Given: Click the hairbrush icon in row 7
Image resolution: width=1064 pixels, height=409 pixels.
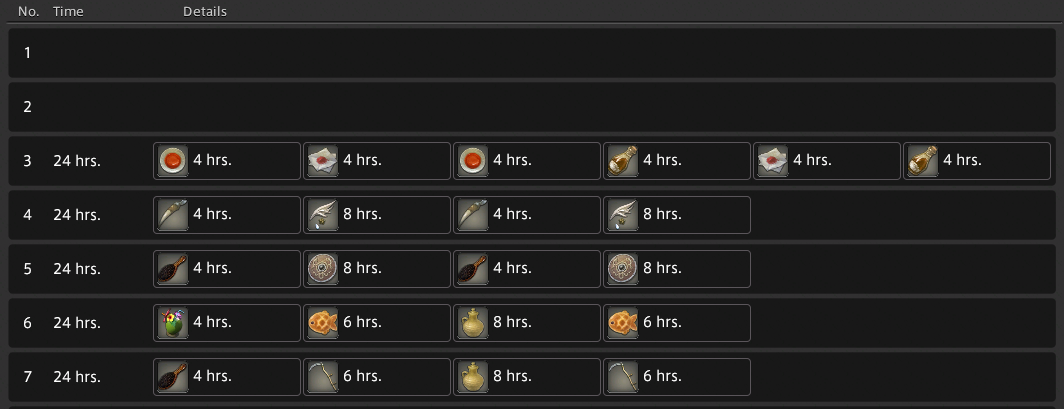Looking at the screenshot, I should [x=173, y=376].
